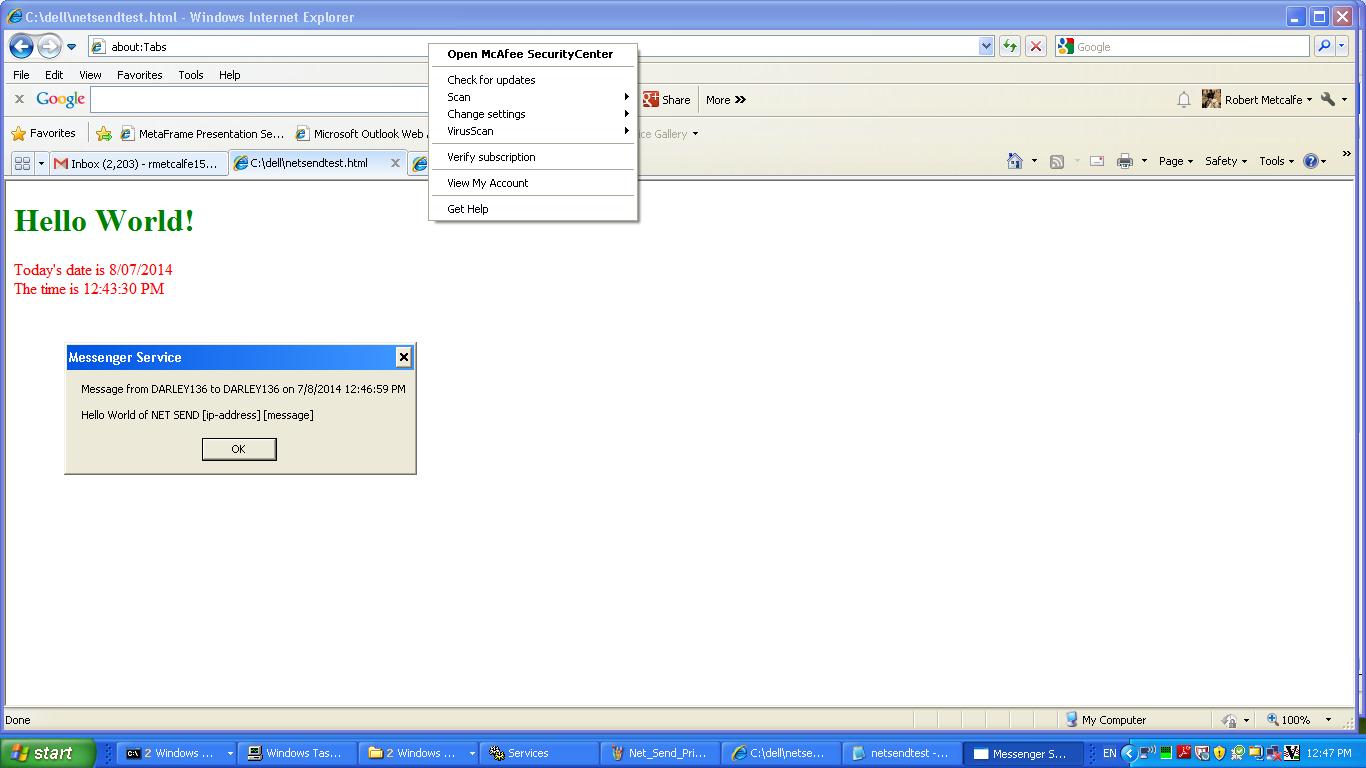Click OK in Messenger Service dialog
Screen dimensions: 1366x768
(x=239, y=450)
